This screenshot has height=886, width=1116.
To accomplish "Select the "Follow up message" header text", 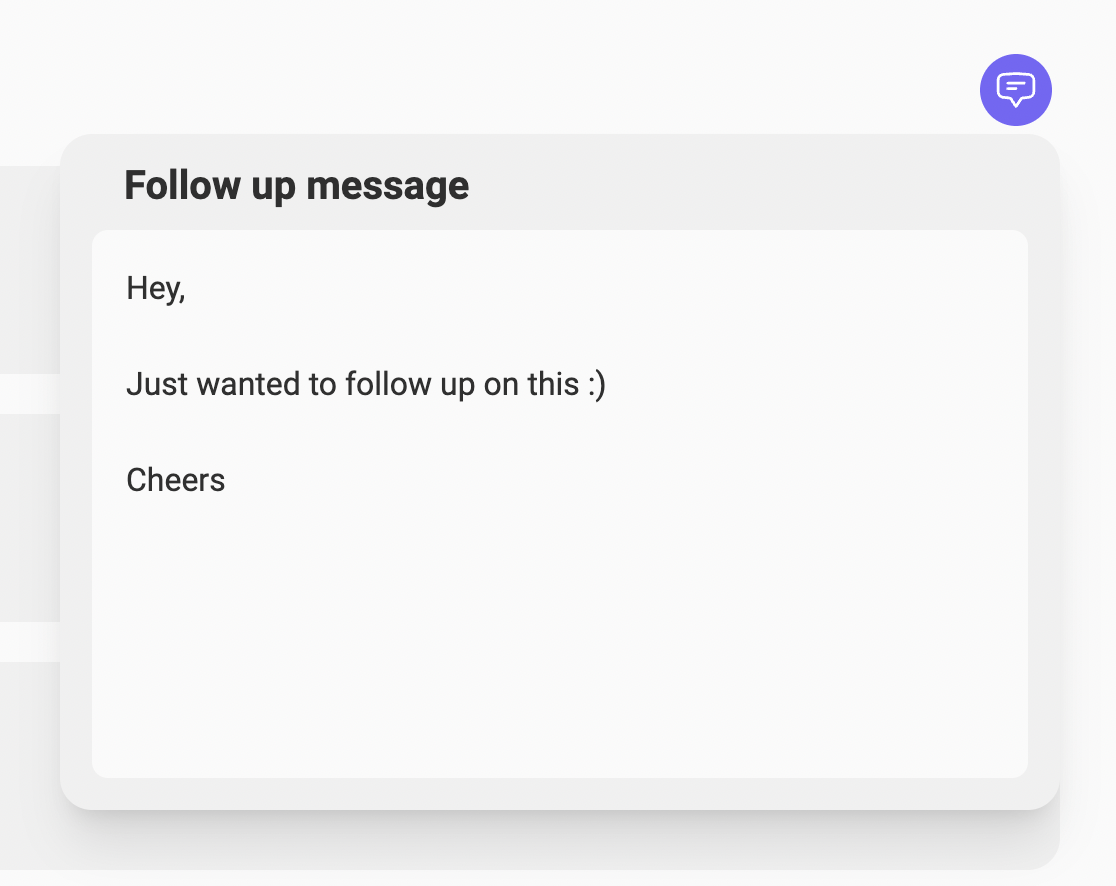I will (296, 185).
